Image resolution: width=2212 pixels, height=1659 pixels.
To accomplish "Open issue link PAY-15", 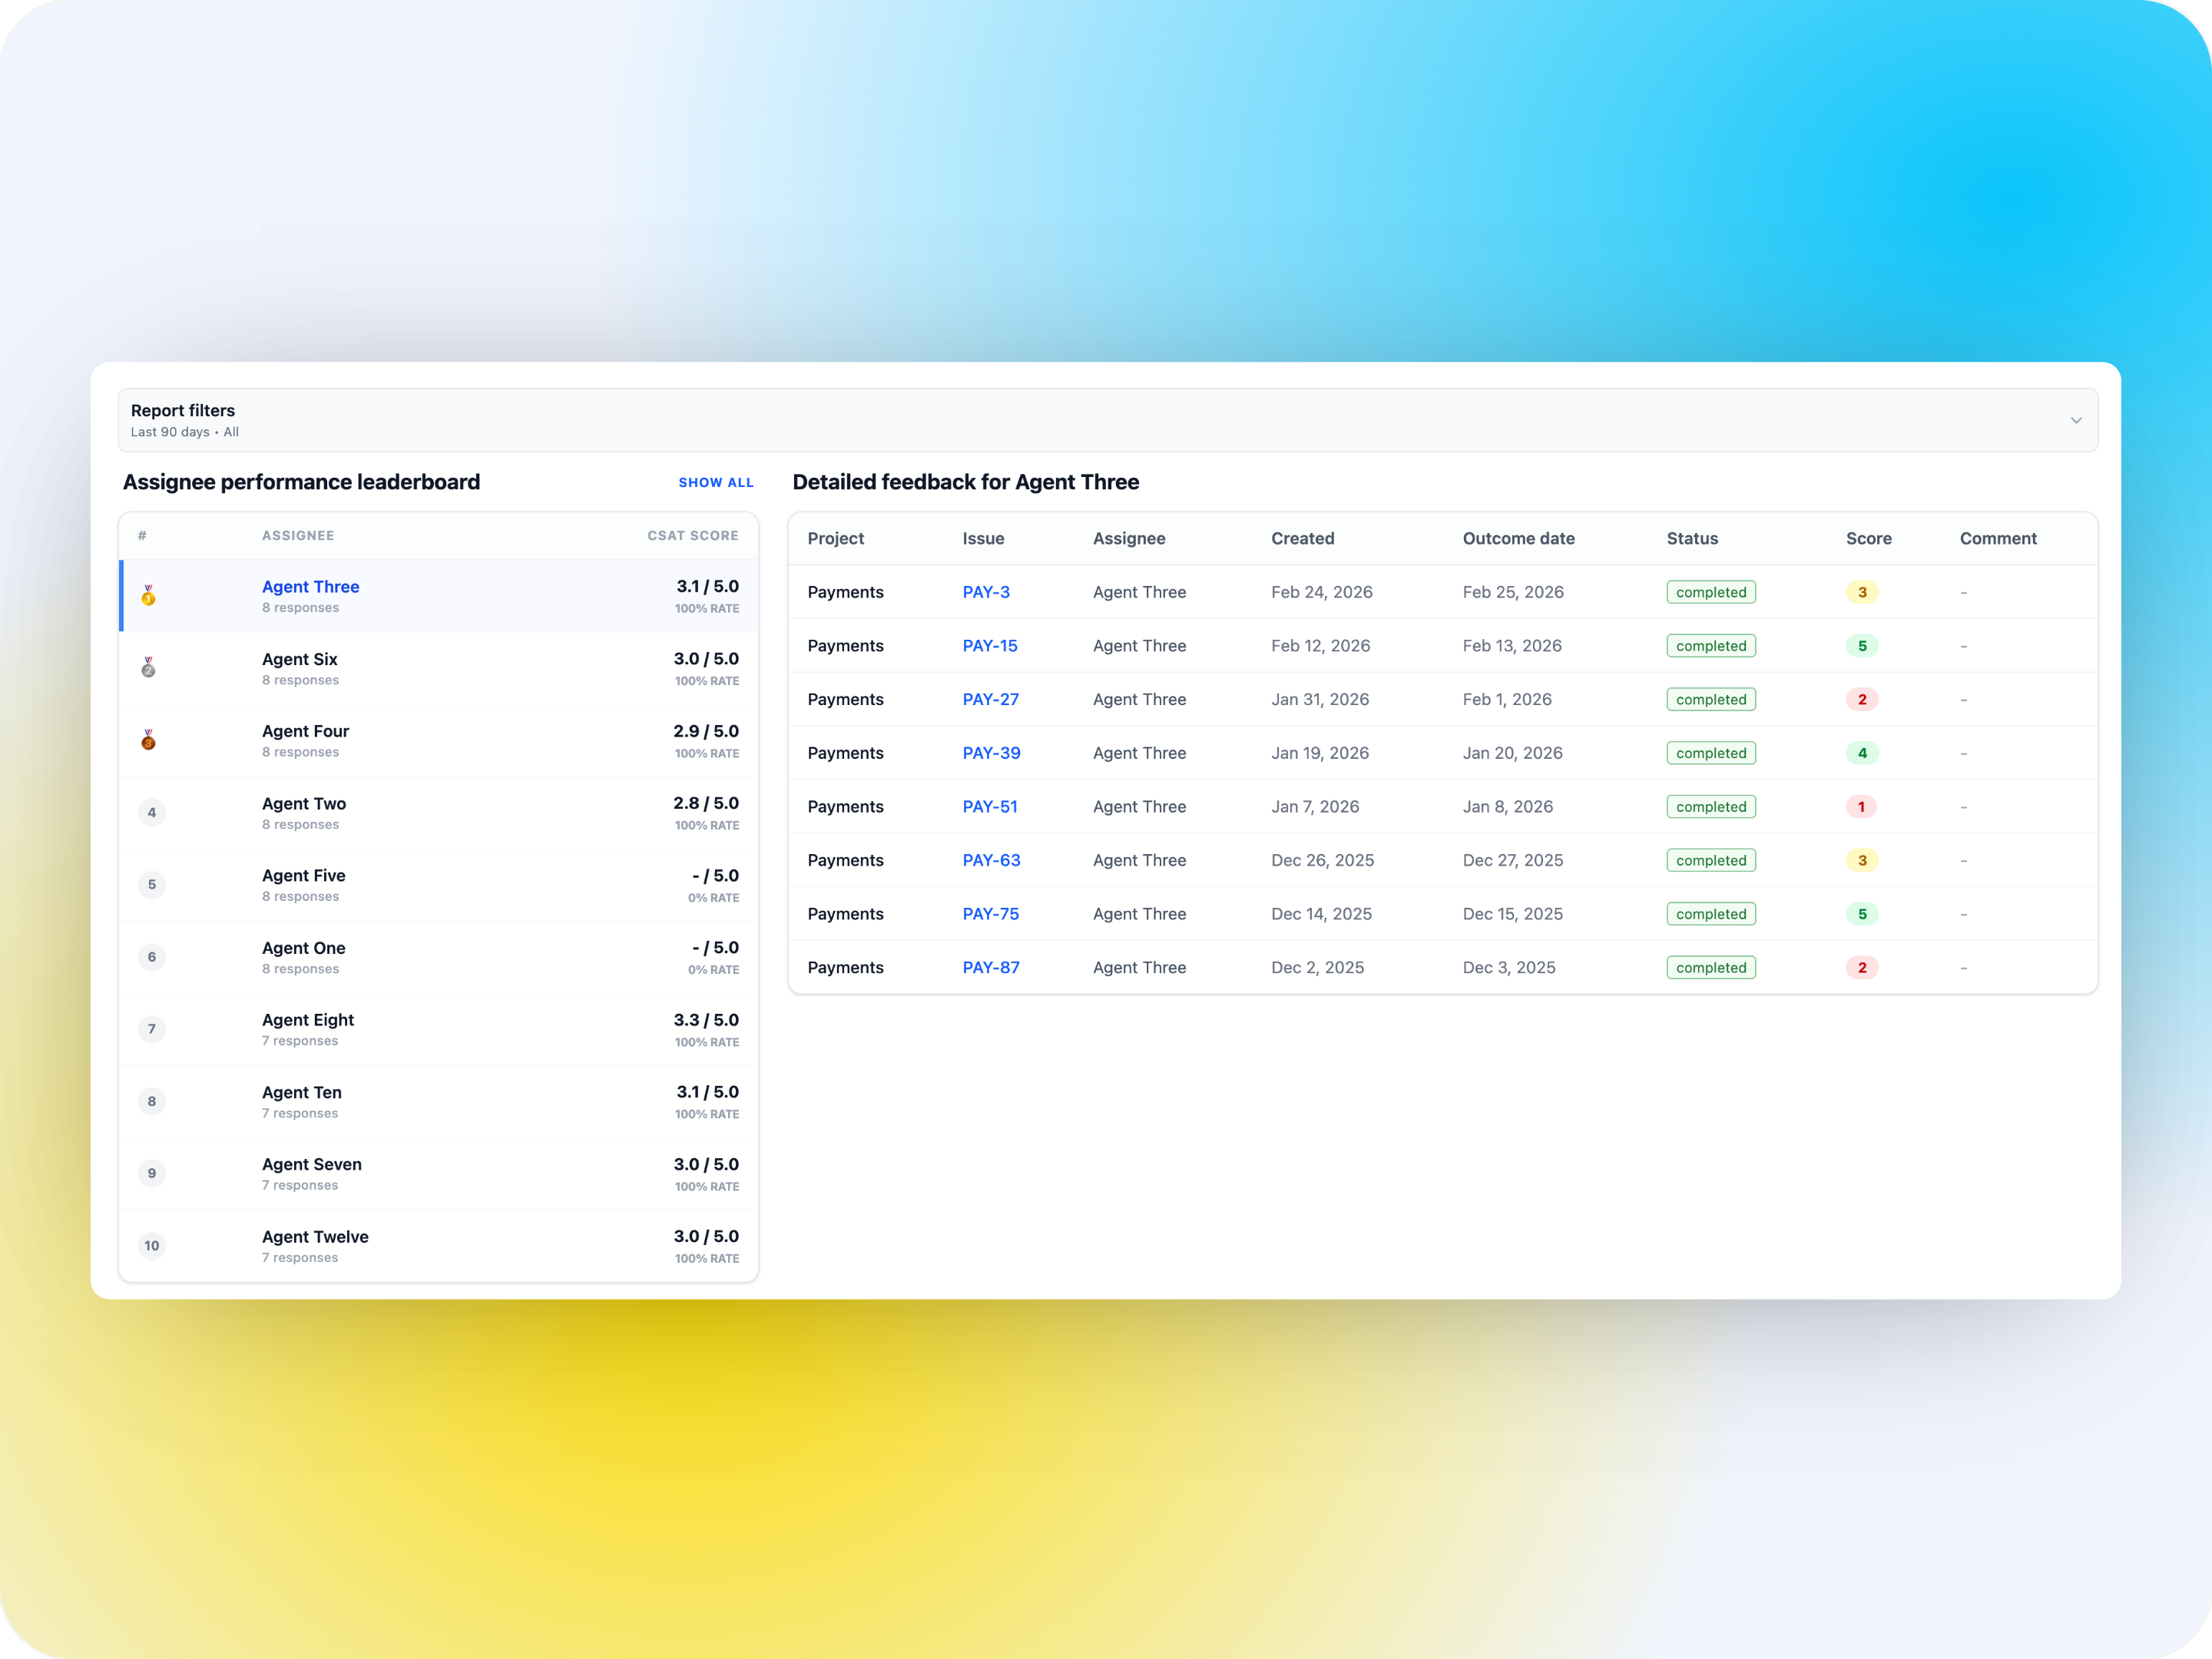I will 990,646.
